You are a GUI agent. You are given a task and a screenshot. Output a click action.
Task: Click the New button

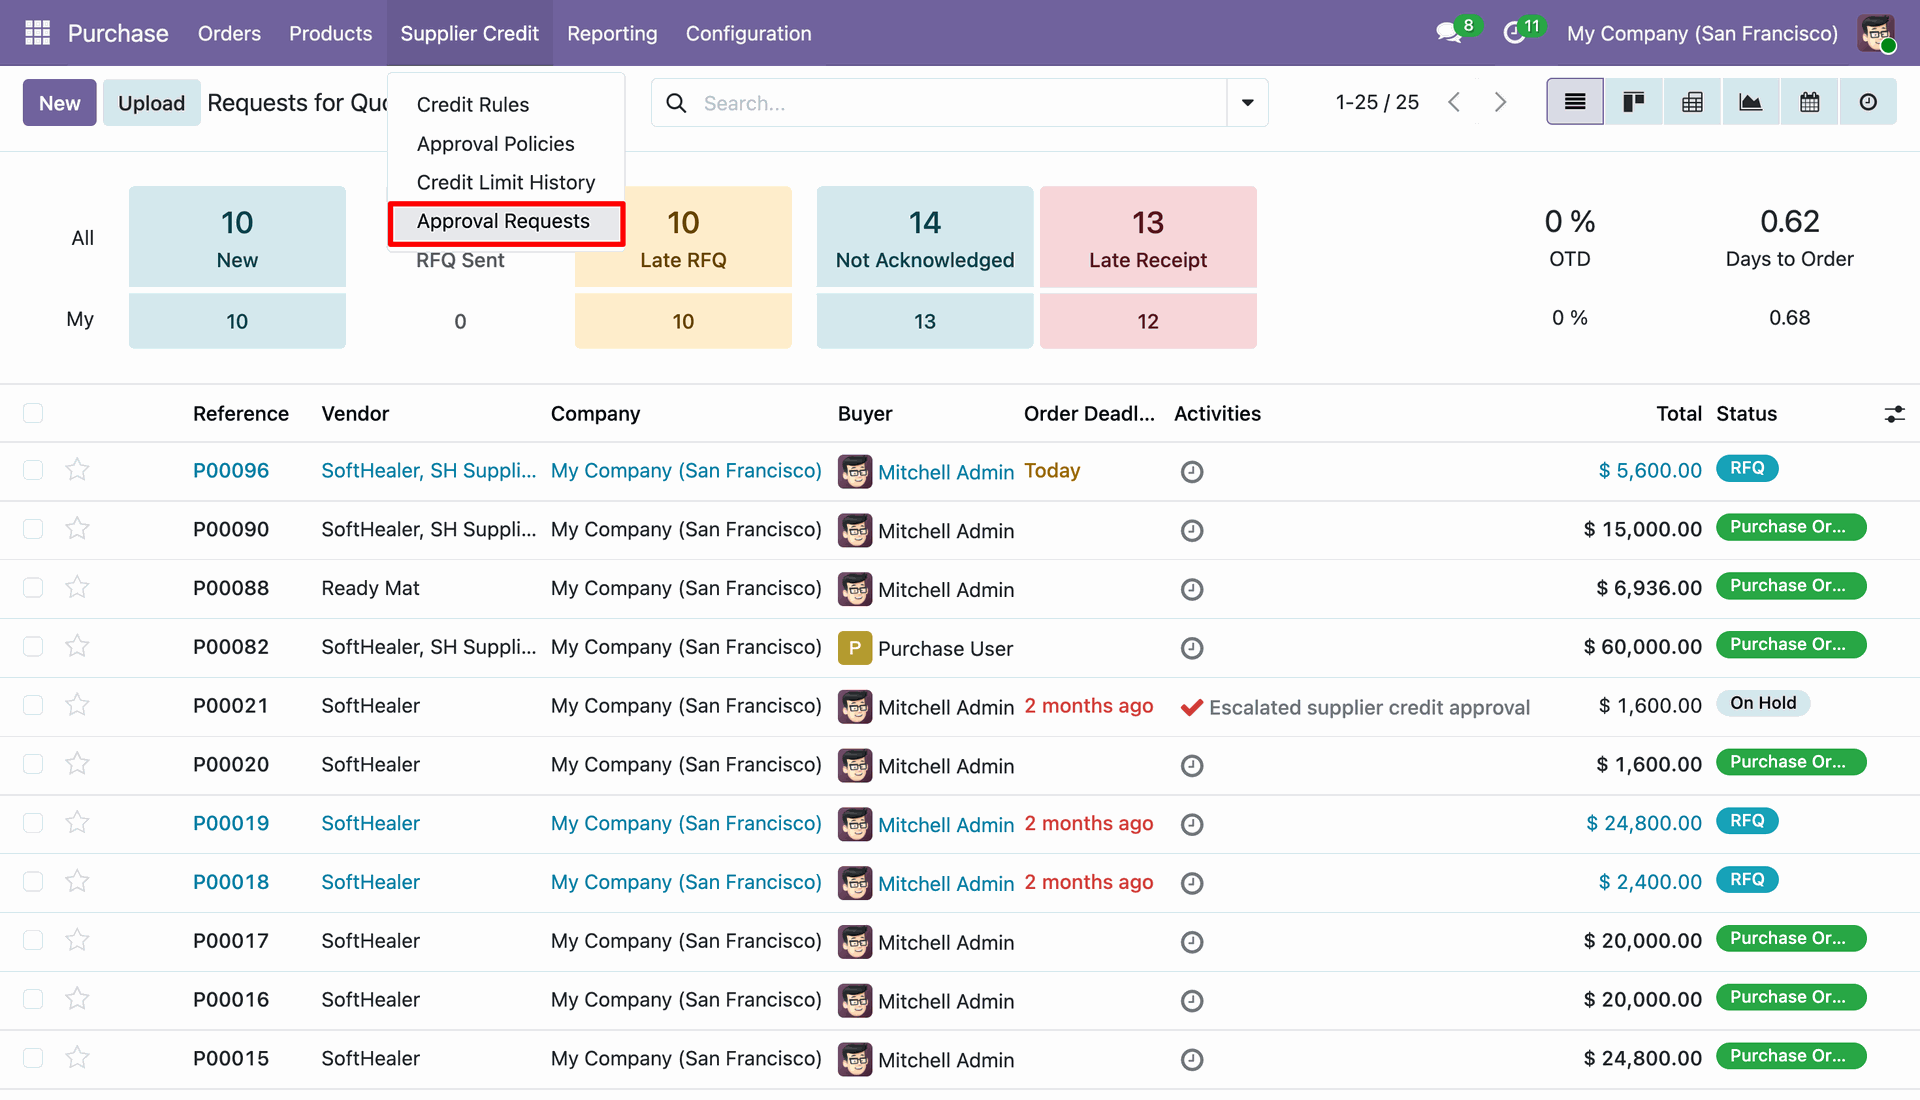(x=60, y=102)
